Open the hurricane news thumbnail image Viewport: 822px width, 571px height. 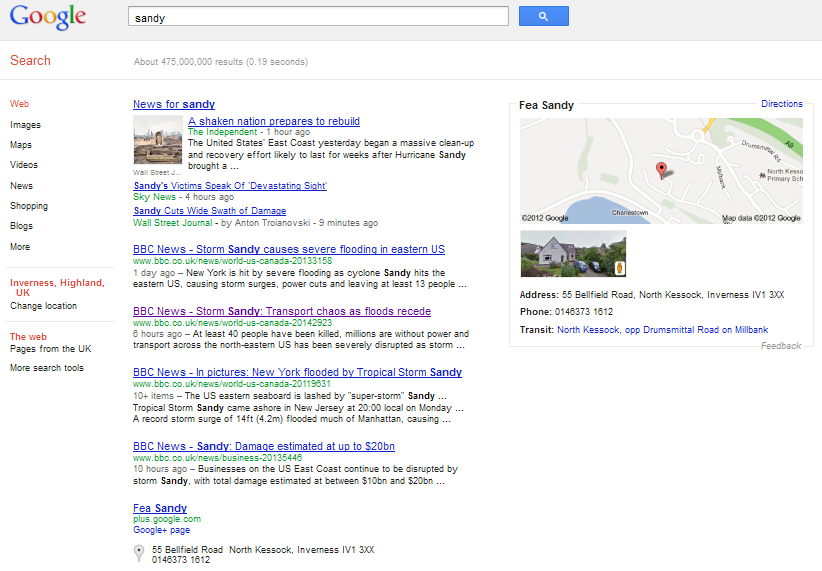pyautogui.click(x=158, y=140)
